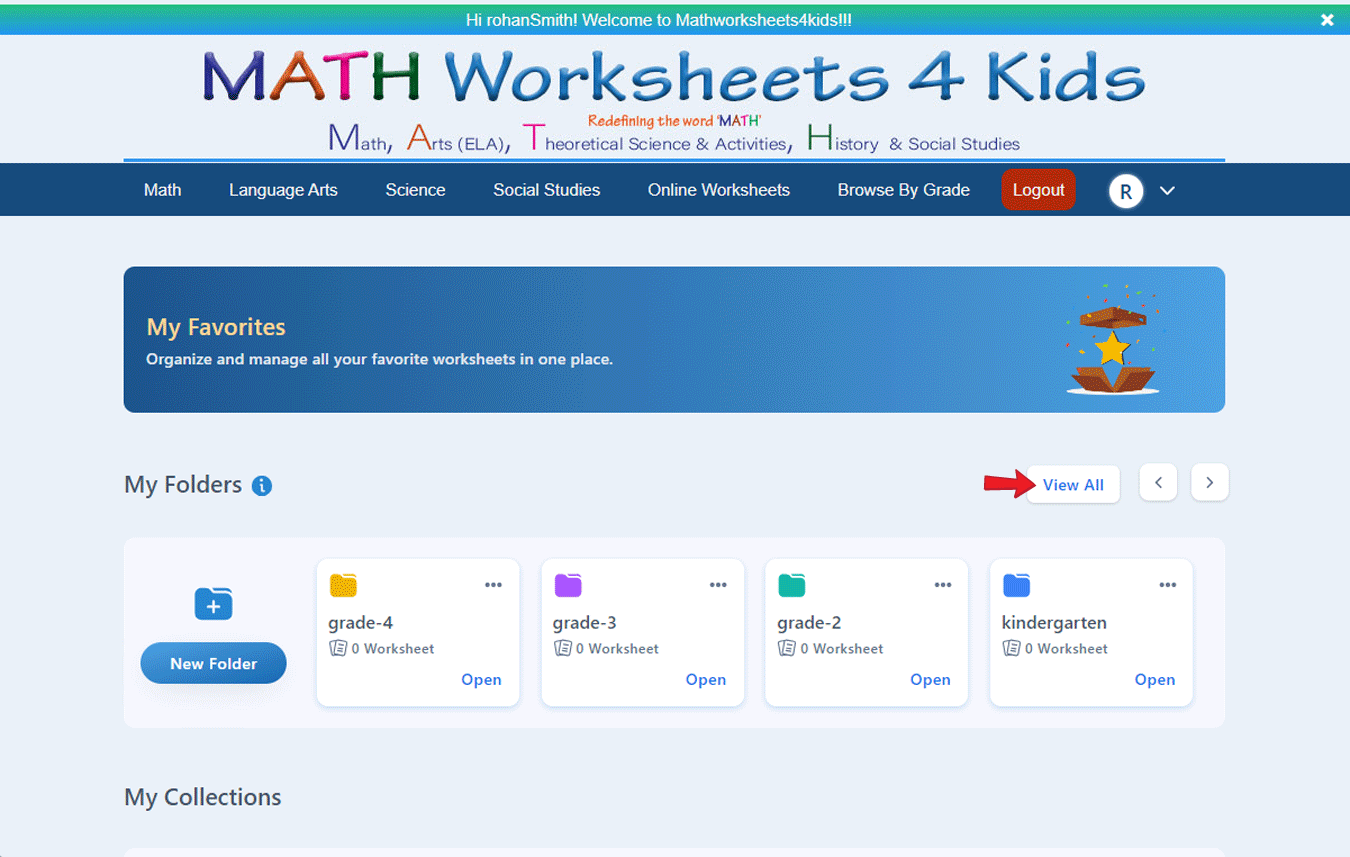
Task: Go to next folders with right arrow
Action: (1209, 482)
